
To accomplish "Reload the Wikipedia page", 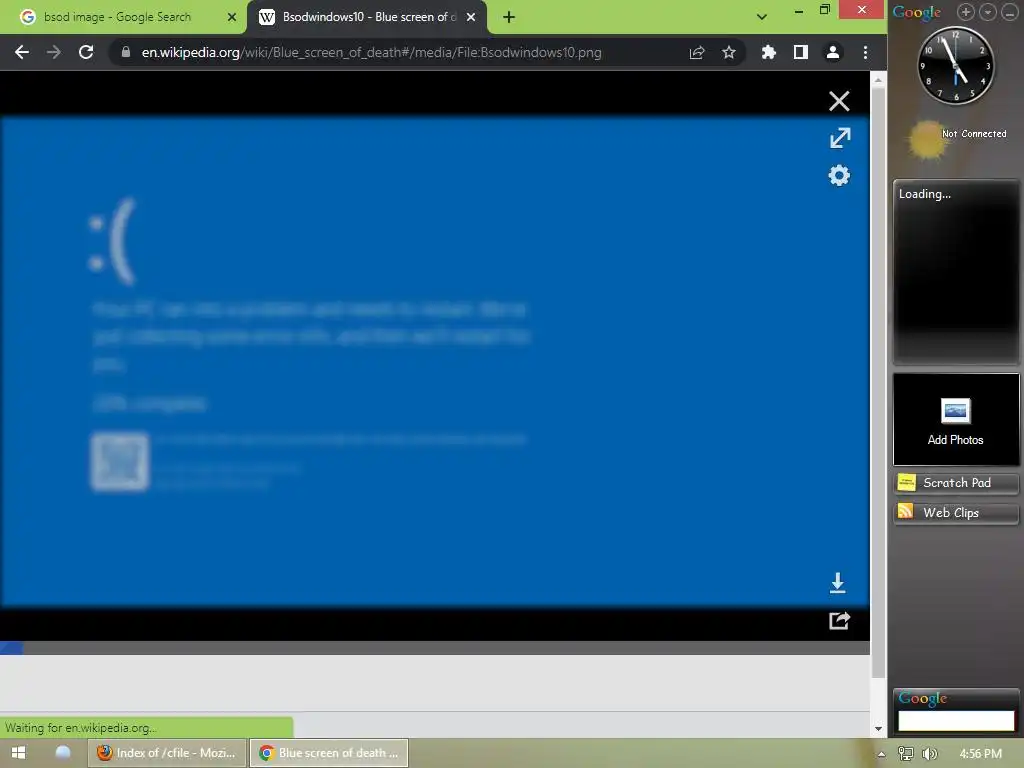I will pos(86,52).
